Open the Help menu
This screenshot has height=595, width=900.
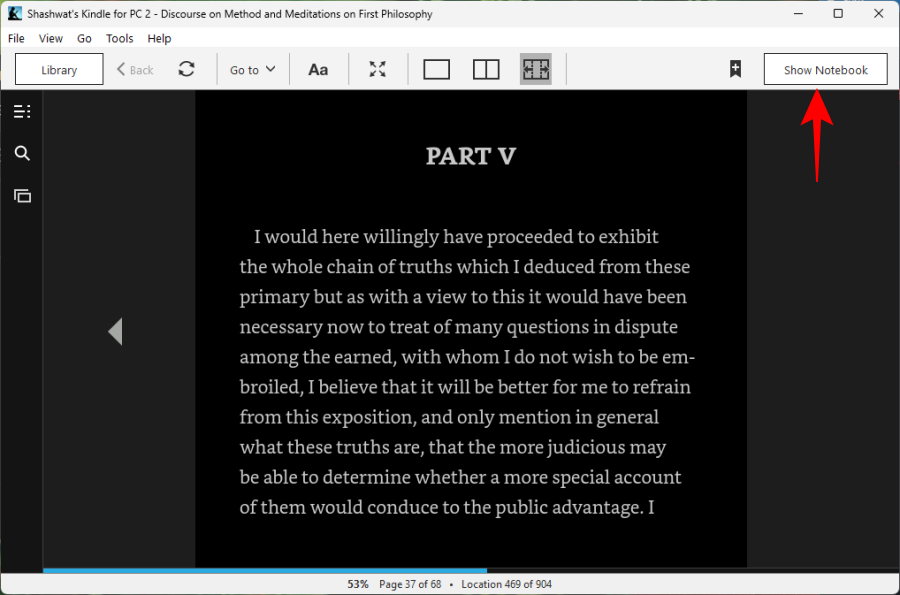pos(159,38)
